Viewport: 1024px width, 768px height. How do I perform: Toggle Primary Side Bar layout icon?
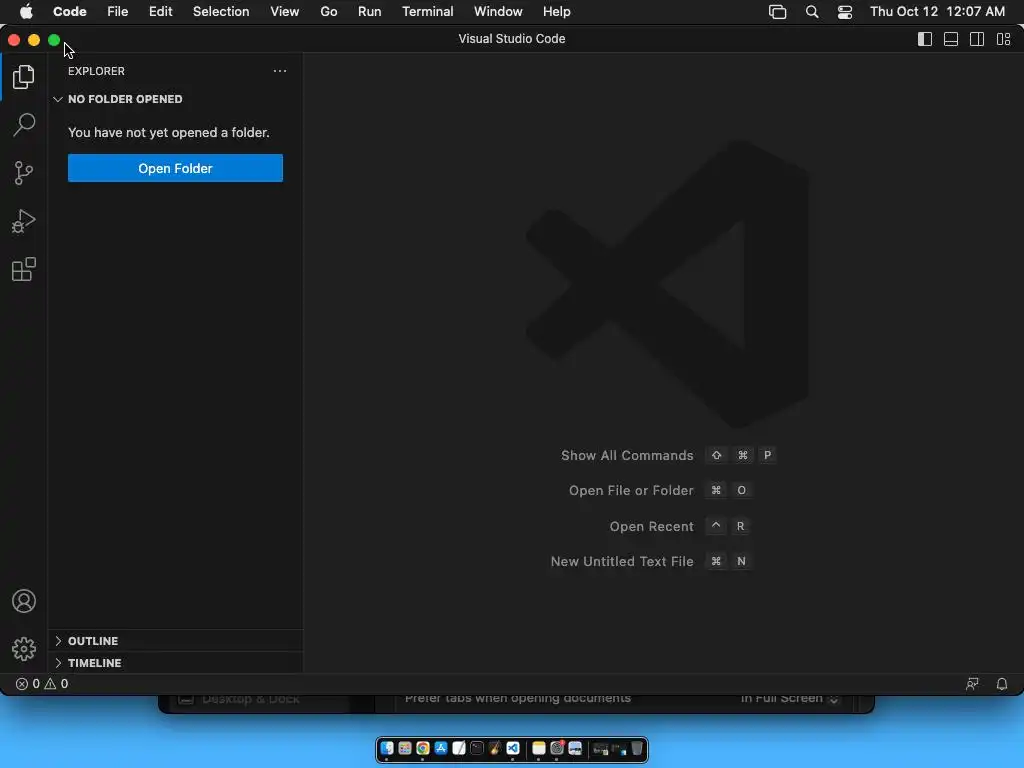coord(925,39)
